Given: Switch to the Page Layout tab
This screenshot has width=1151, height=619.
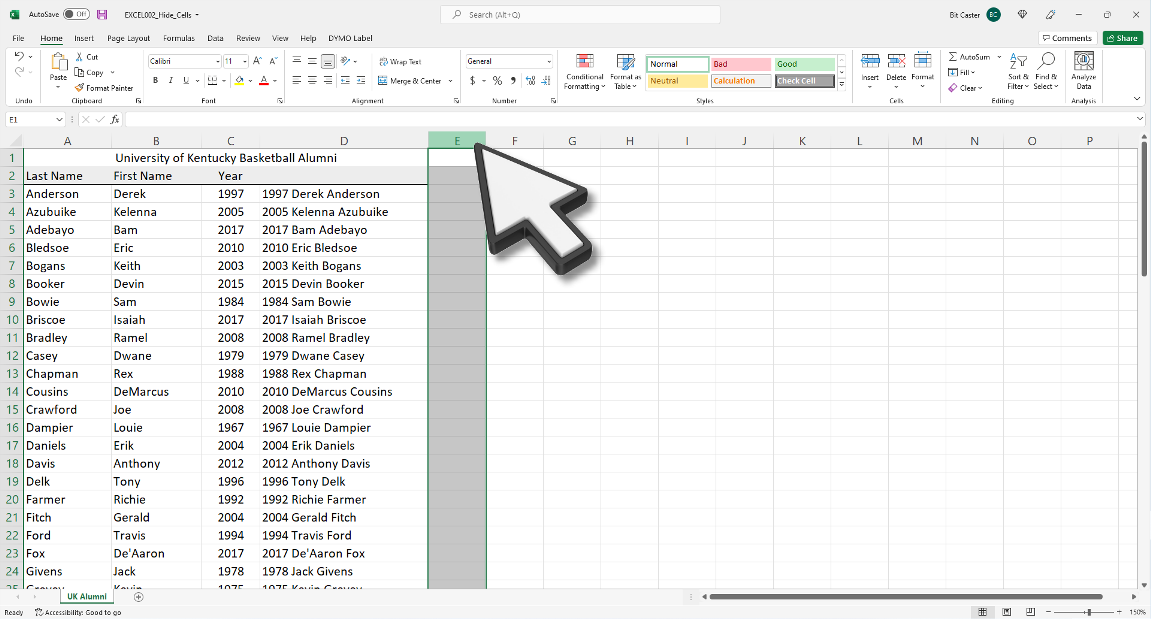Looking at the screenshot, I should pos(128,38).
